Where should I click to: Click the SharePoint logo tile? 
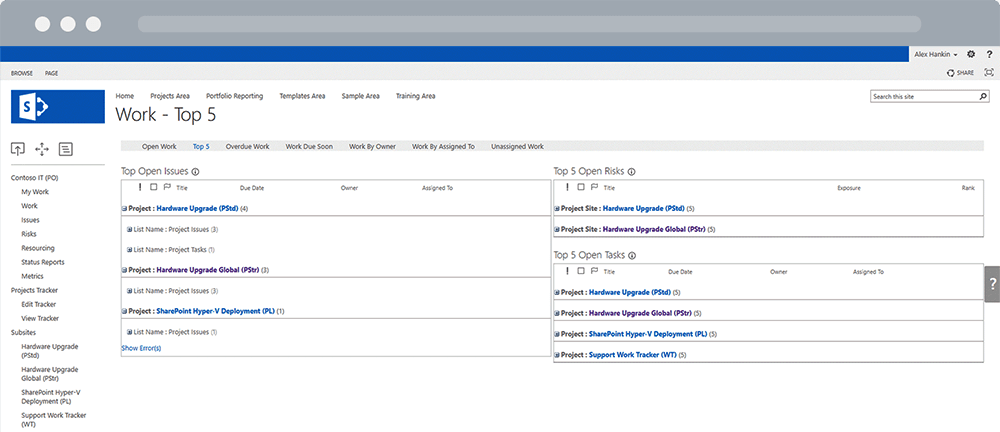(58, 106)
